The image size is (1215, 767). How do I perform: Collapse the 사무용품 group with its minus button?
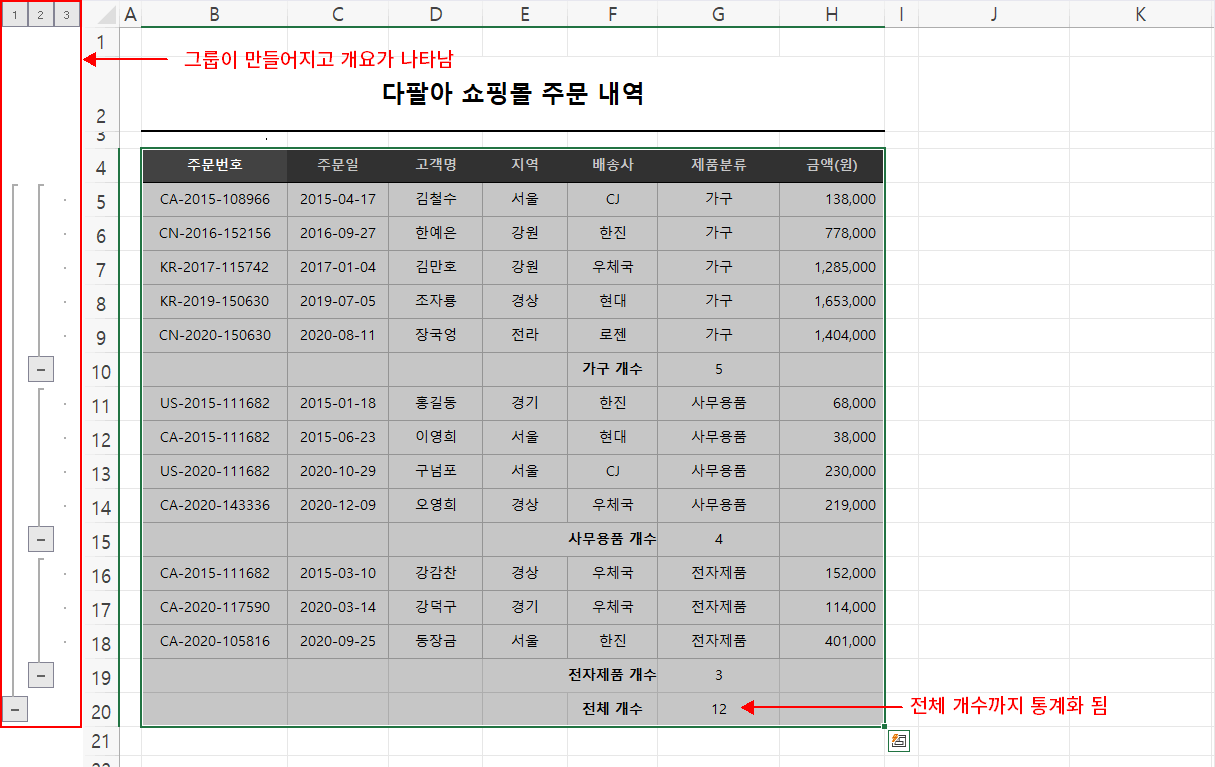pyautogui.click(x=40, y=538)
